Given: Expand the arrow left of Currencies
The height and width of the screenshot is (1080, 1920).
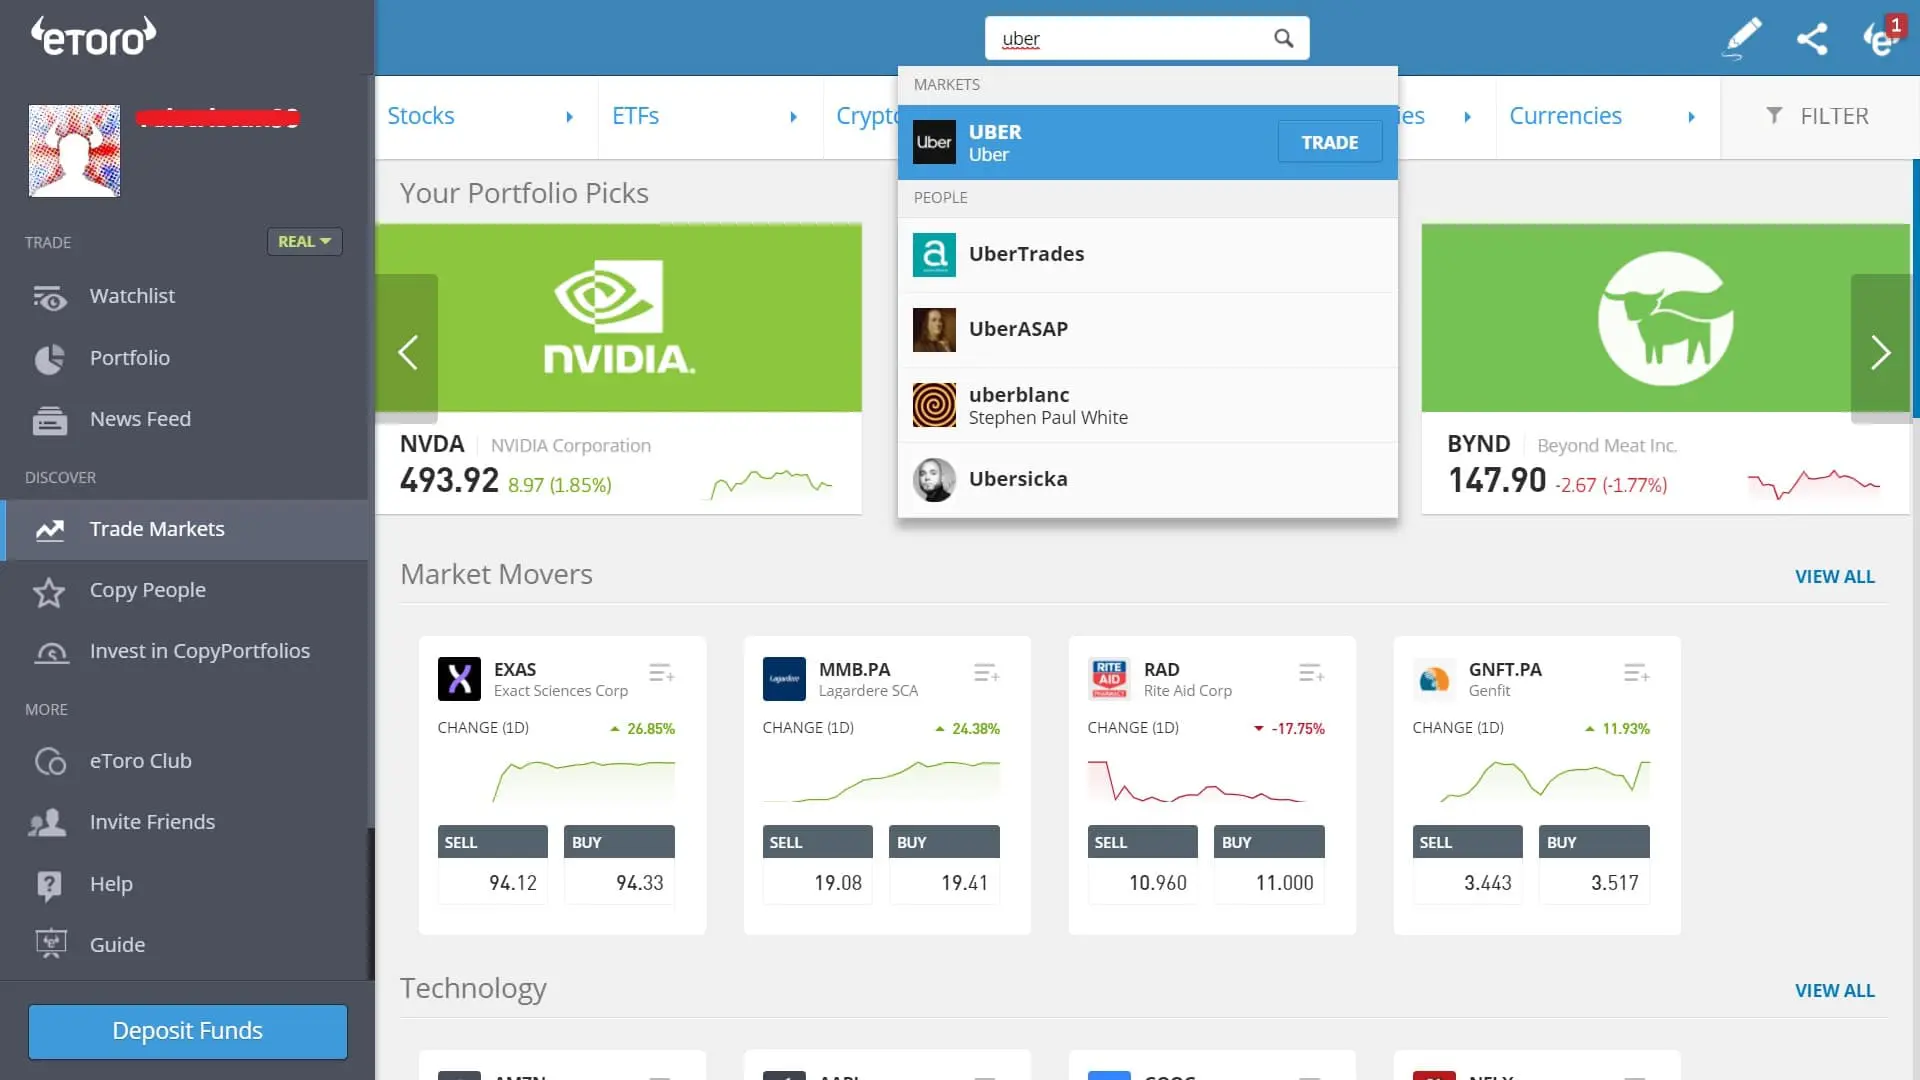Looking at the screenshot, I should click(x=1467, y=117).
